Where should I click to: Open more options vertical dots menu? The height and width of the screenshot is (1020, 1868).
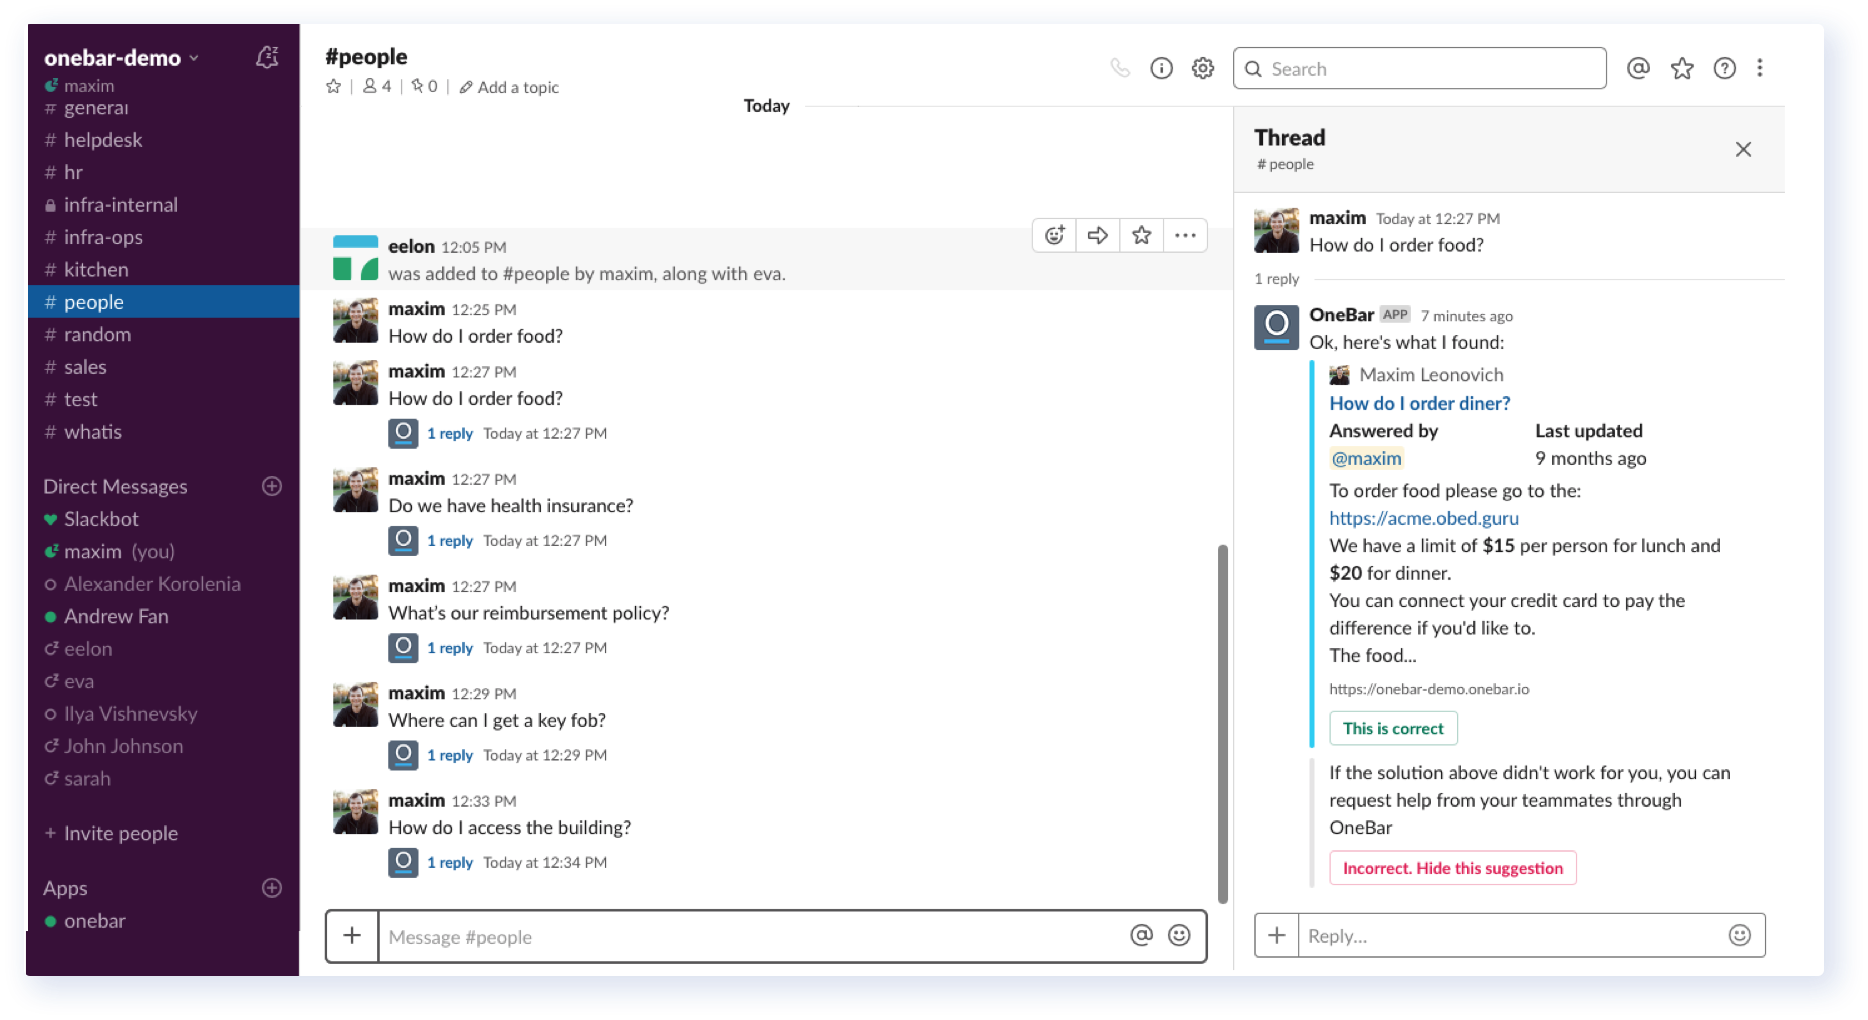pos(1760,68)
